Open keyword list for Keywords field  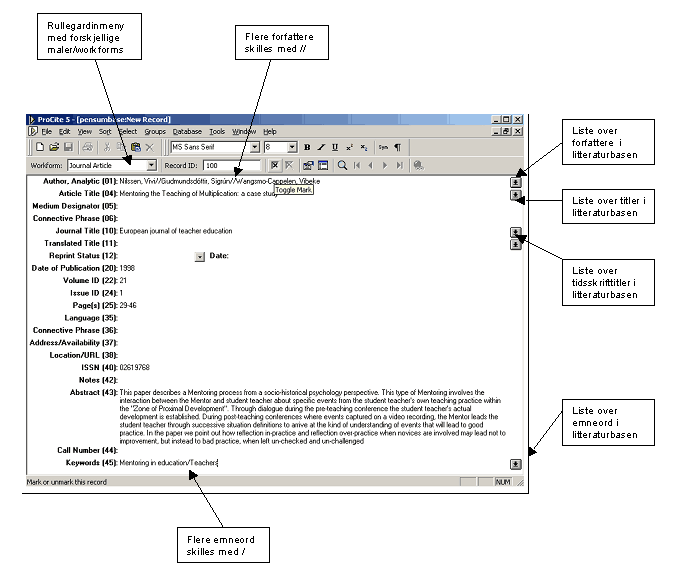tap(515, 464)
